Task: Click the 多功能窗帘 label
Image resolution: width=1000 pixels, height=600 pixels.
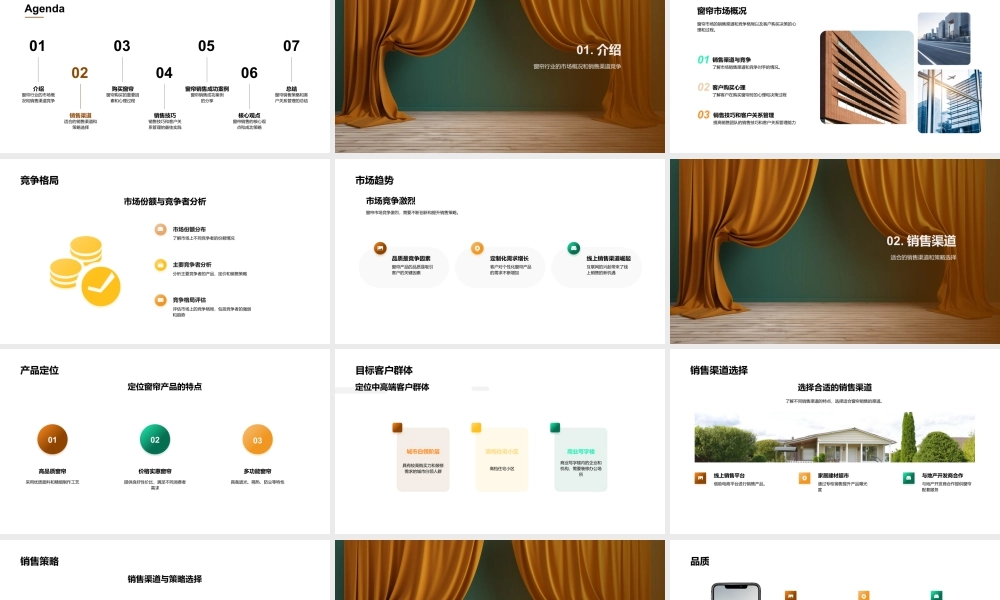Action: [258, 472]
